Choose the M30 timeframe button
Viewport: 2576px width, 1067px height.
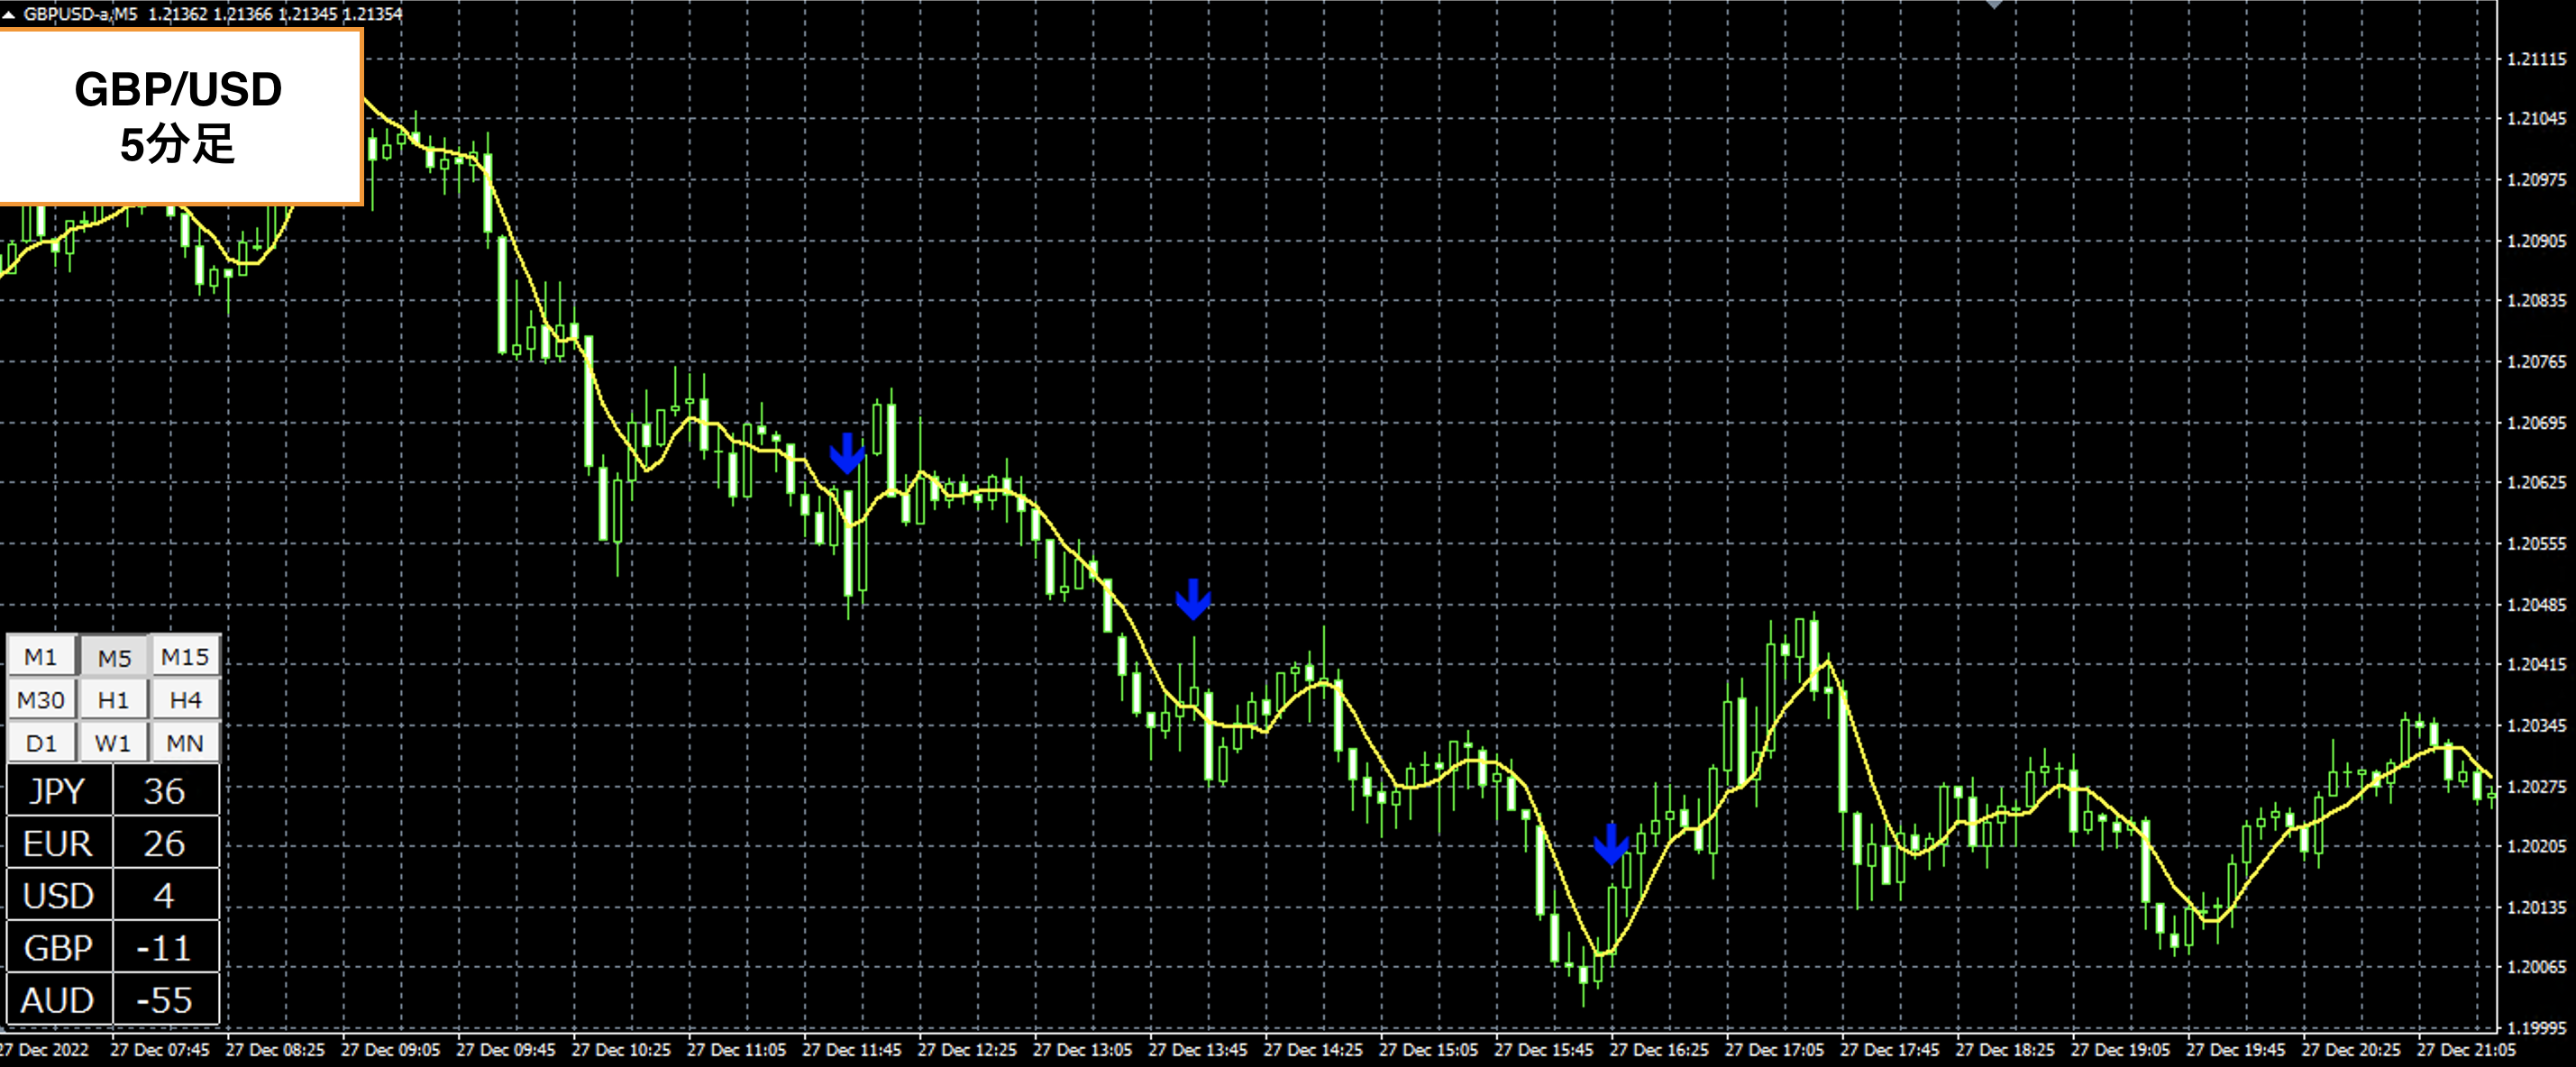coord(41,700)
